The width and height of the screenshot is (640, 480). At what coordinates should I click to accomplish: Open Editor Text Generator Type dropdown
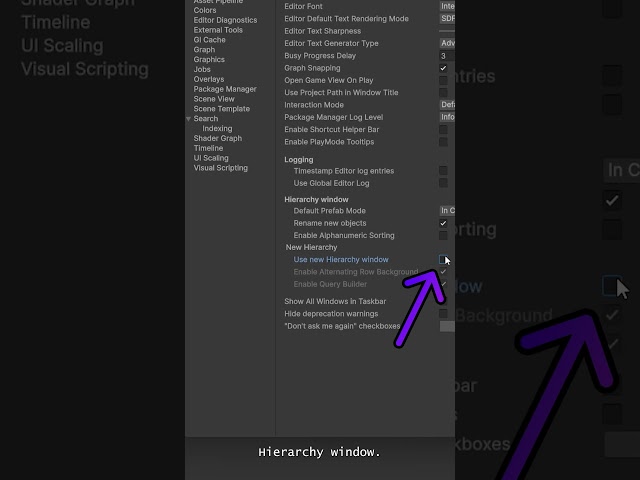[x=447, y=43]
